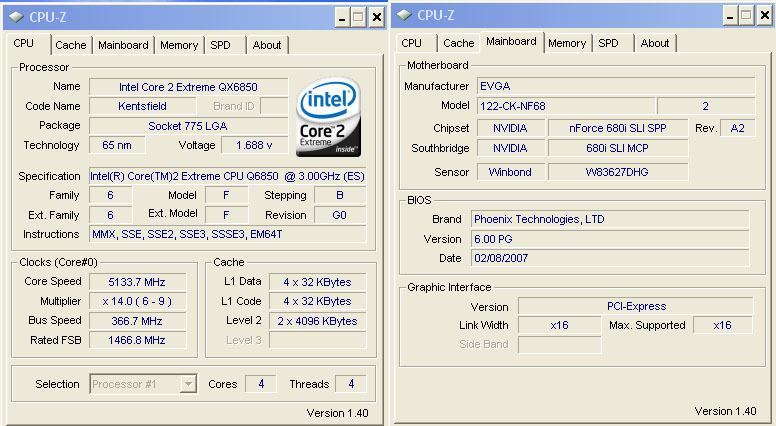776x426 pixels.
Task: Close the left CPU-Z window
Action: (377, 18)
